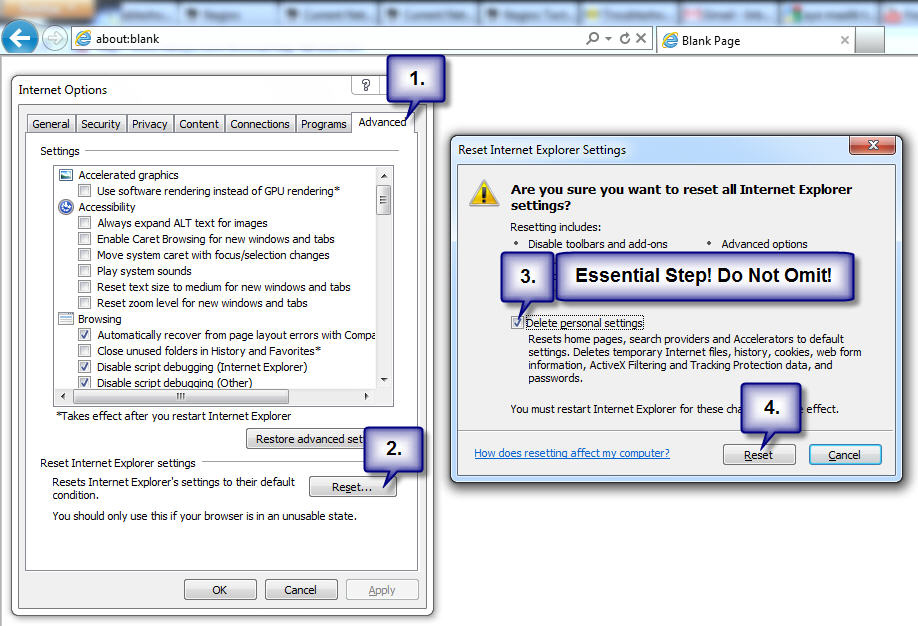Click the Accessibility category label

pos(107,207)
